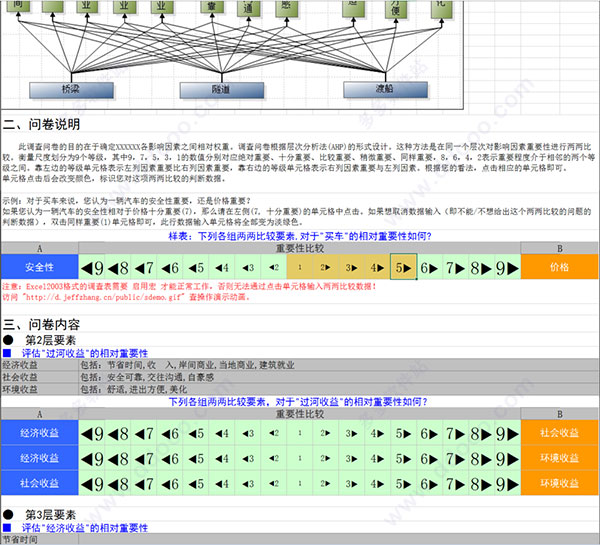Click the center 1 cell in 安全性 sample row
This screenshot has width=600, height=545.
[300, 268]
